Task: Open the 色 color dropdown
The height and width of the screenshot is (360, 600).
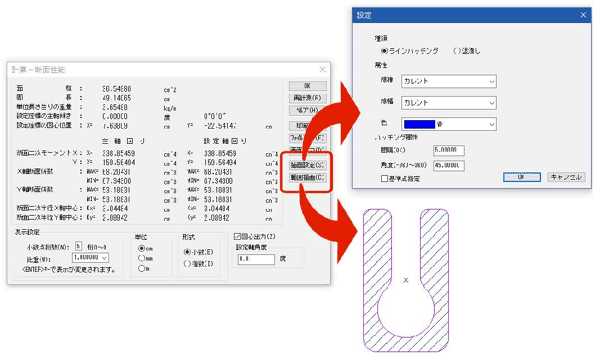Action: tap(449, 124)
